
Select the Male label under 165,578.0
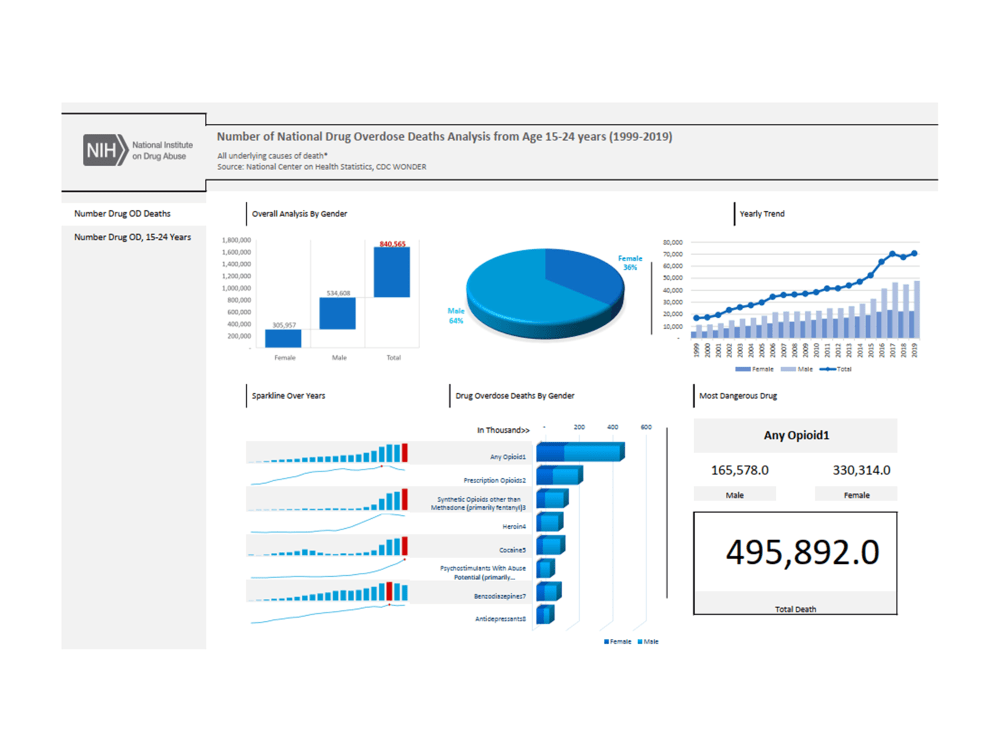[735, 495]
